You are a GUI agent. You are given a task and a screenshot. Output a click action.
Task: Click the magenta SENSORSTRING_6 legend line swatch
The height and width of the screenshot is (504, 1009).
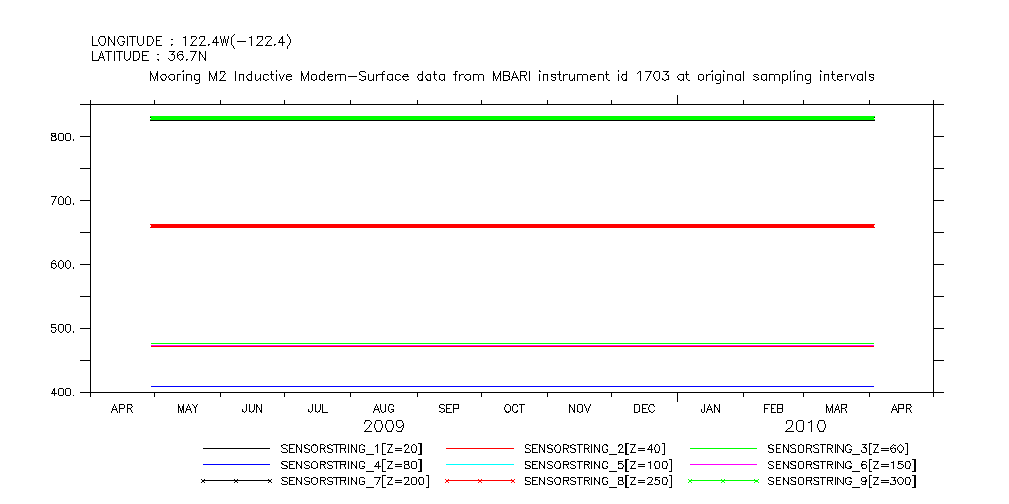click(x=722, y=465)
